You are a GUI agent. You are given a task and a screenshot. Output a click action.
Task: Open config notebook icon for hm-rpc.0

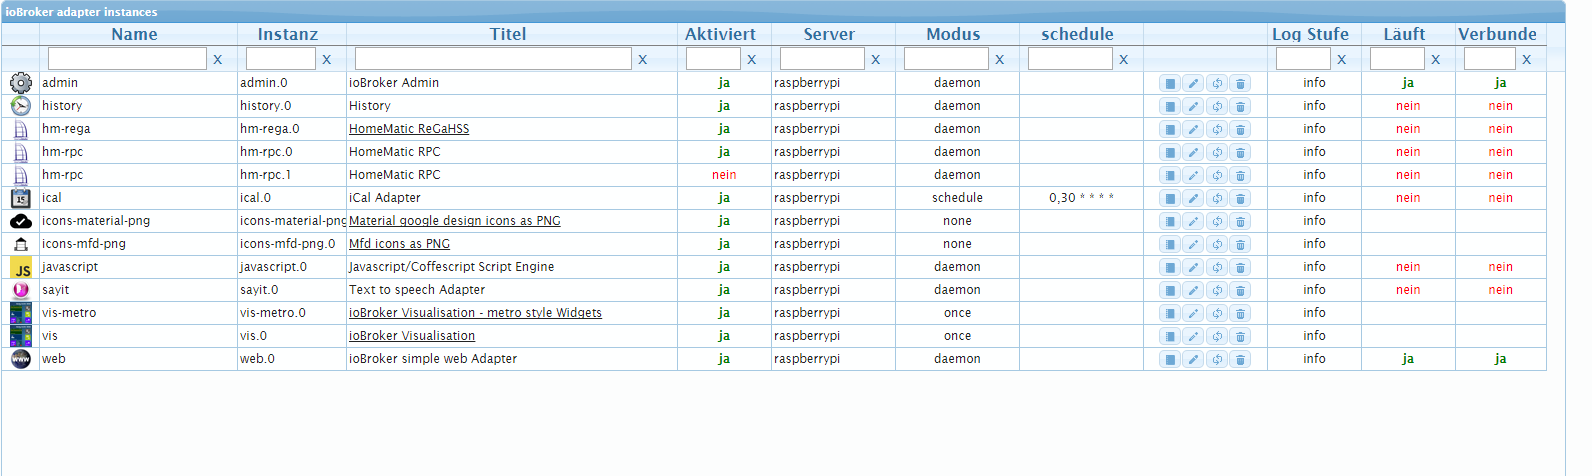tap(1170, 152)
